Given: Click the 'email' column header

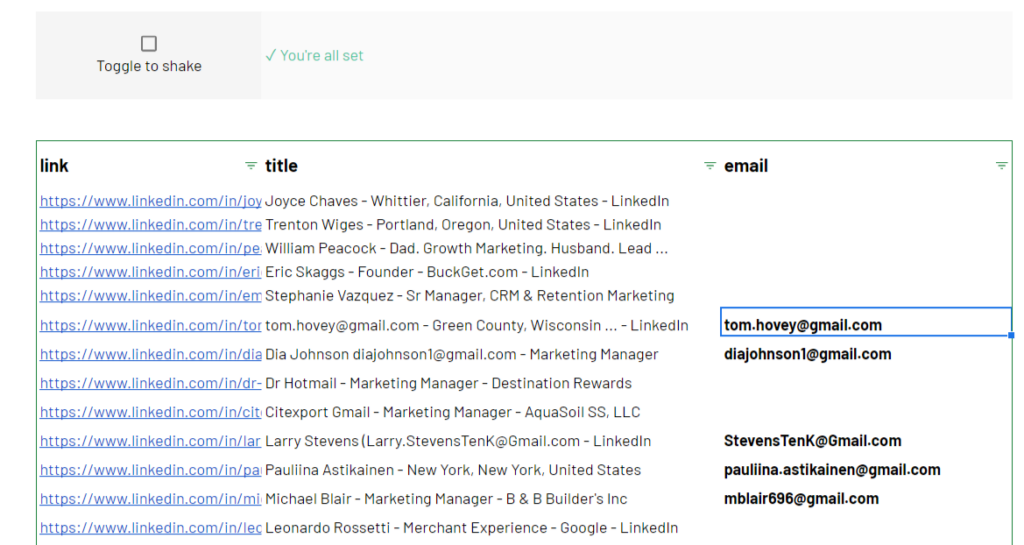Looking at the screenshot, I should pyautogui.click(x=746, y=166).
